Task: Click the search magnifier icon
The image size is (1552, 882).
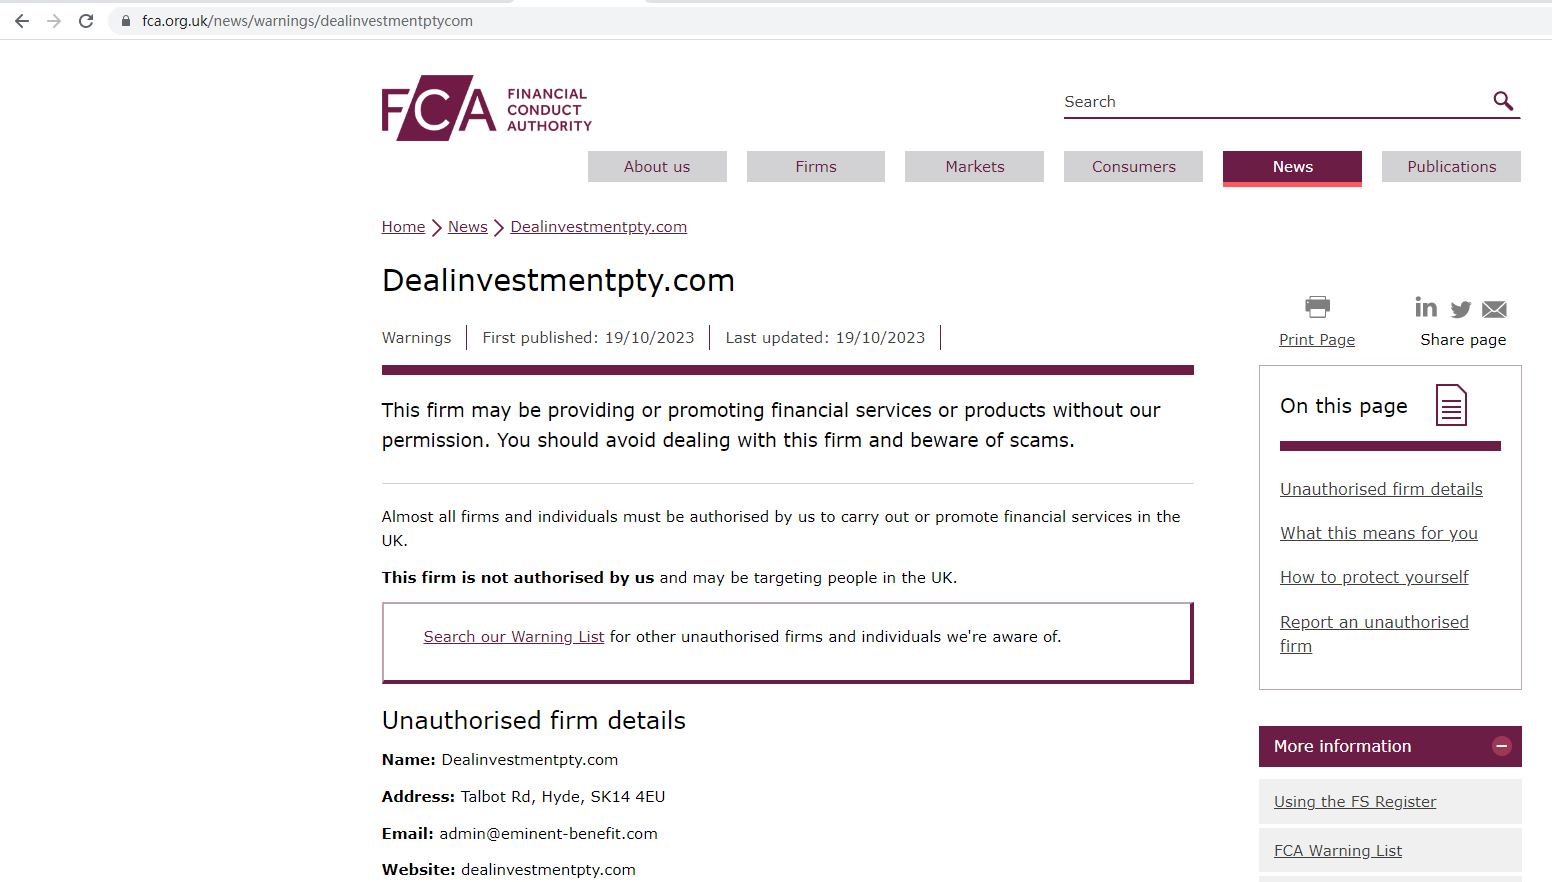Action: (x=1502, y=101)
